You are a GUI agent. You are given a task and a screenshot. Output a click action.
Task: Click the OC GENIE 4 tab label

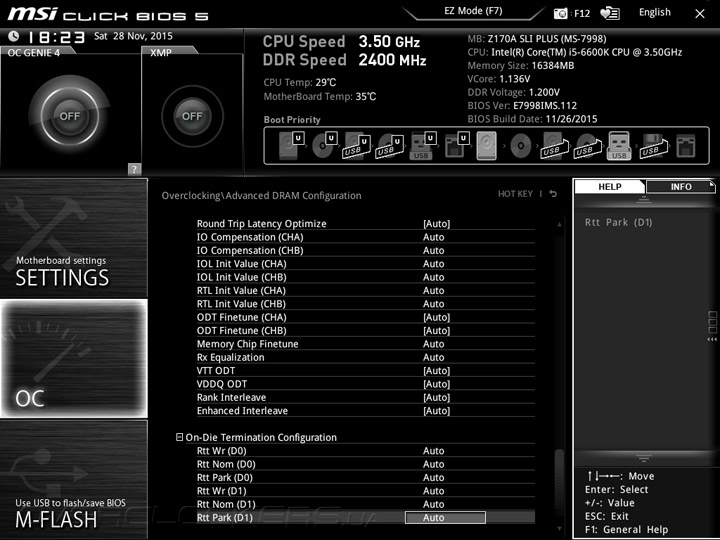click(34, 53)
